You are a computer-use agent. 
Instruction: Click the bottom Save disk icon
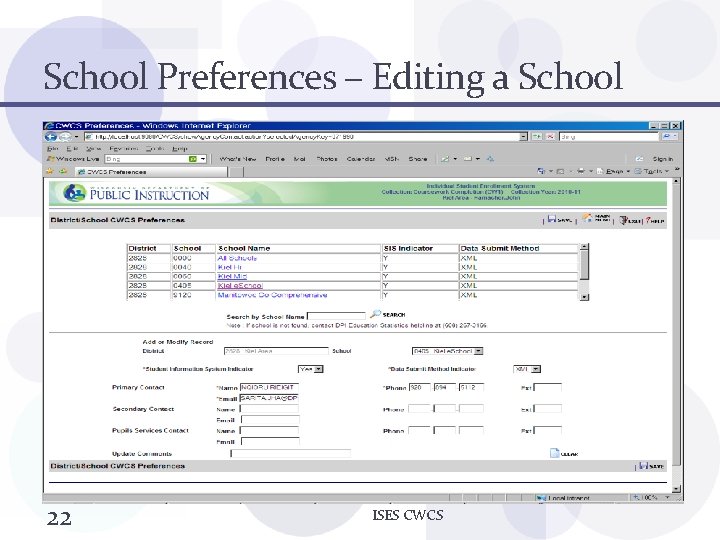644,466
